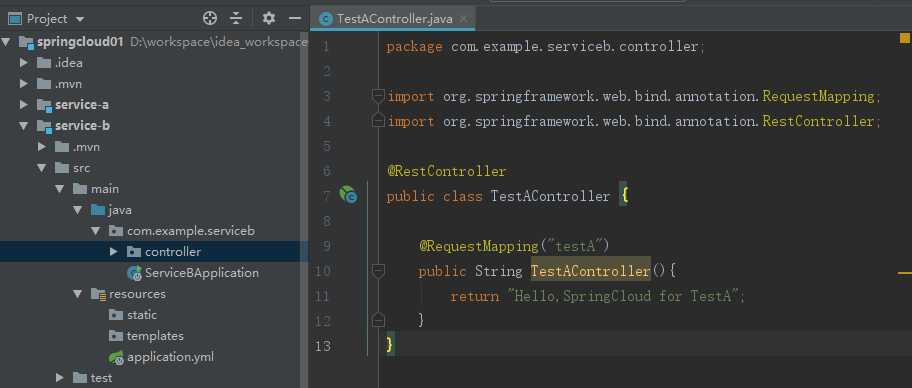Select the controller package row
The height and width of the screenshot is (388, 912).
tap(154, 252)
